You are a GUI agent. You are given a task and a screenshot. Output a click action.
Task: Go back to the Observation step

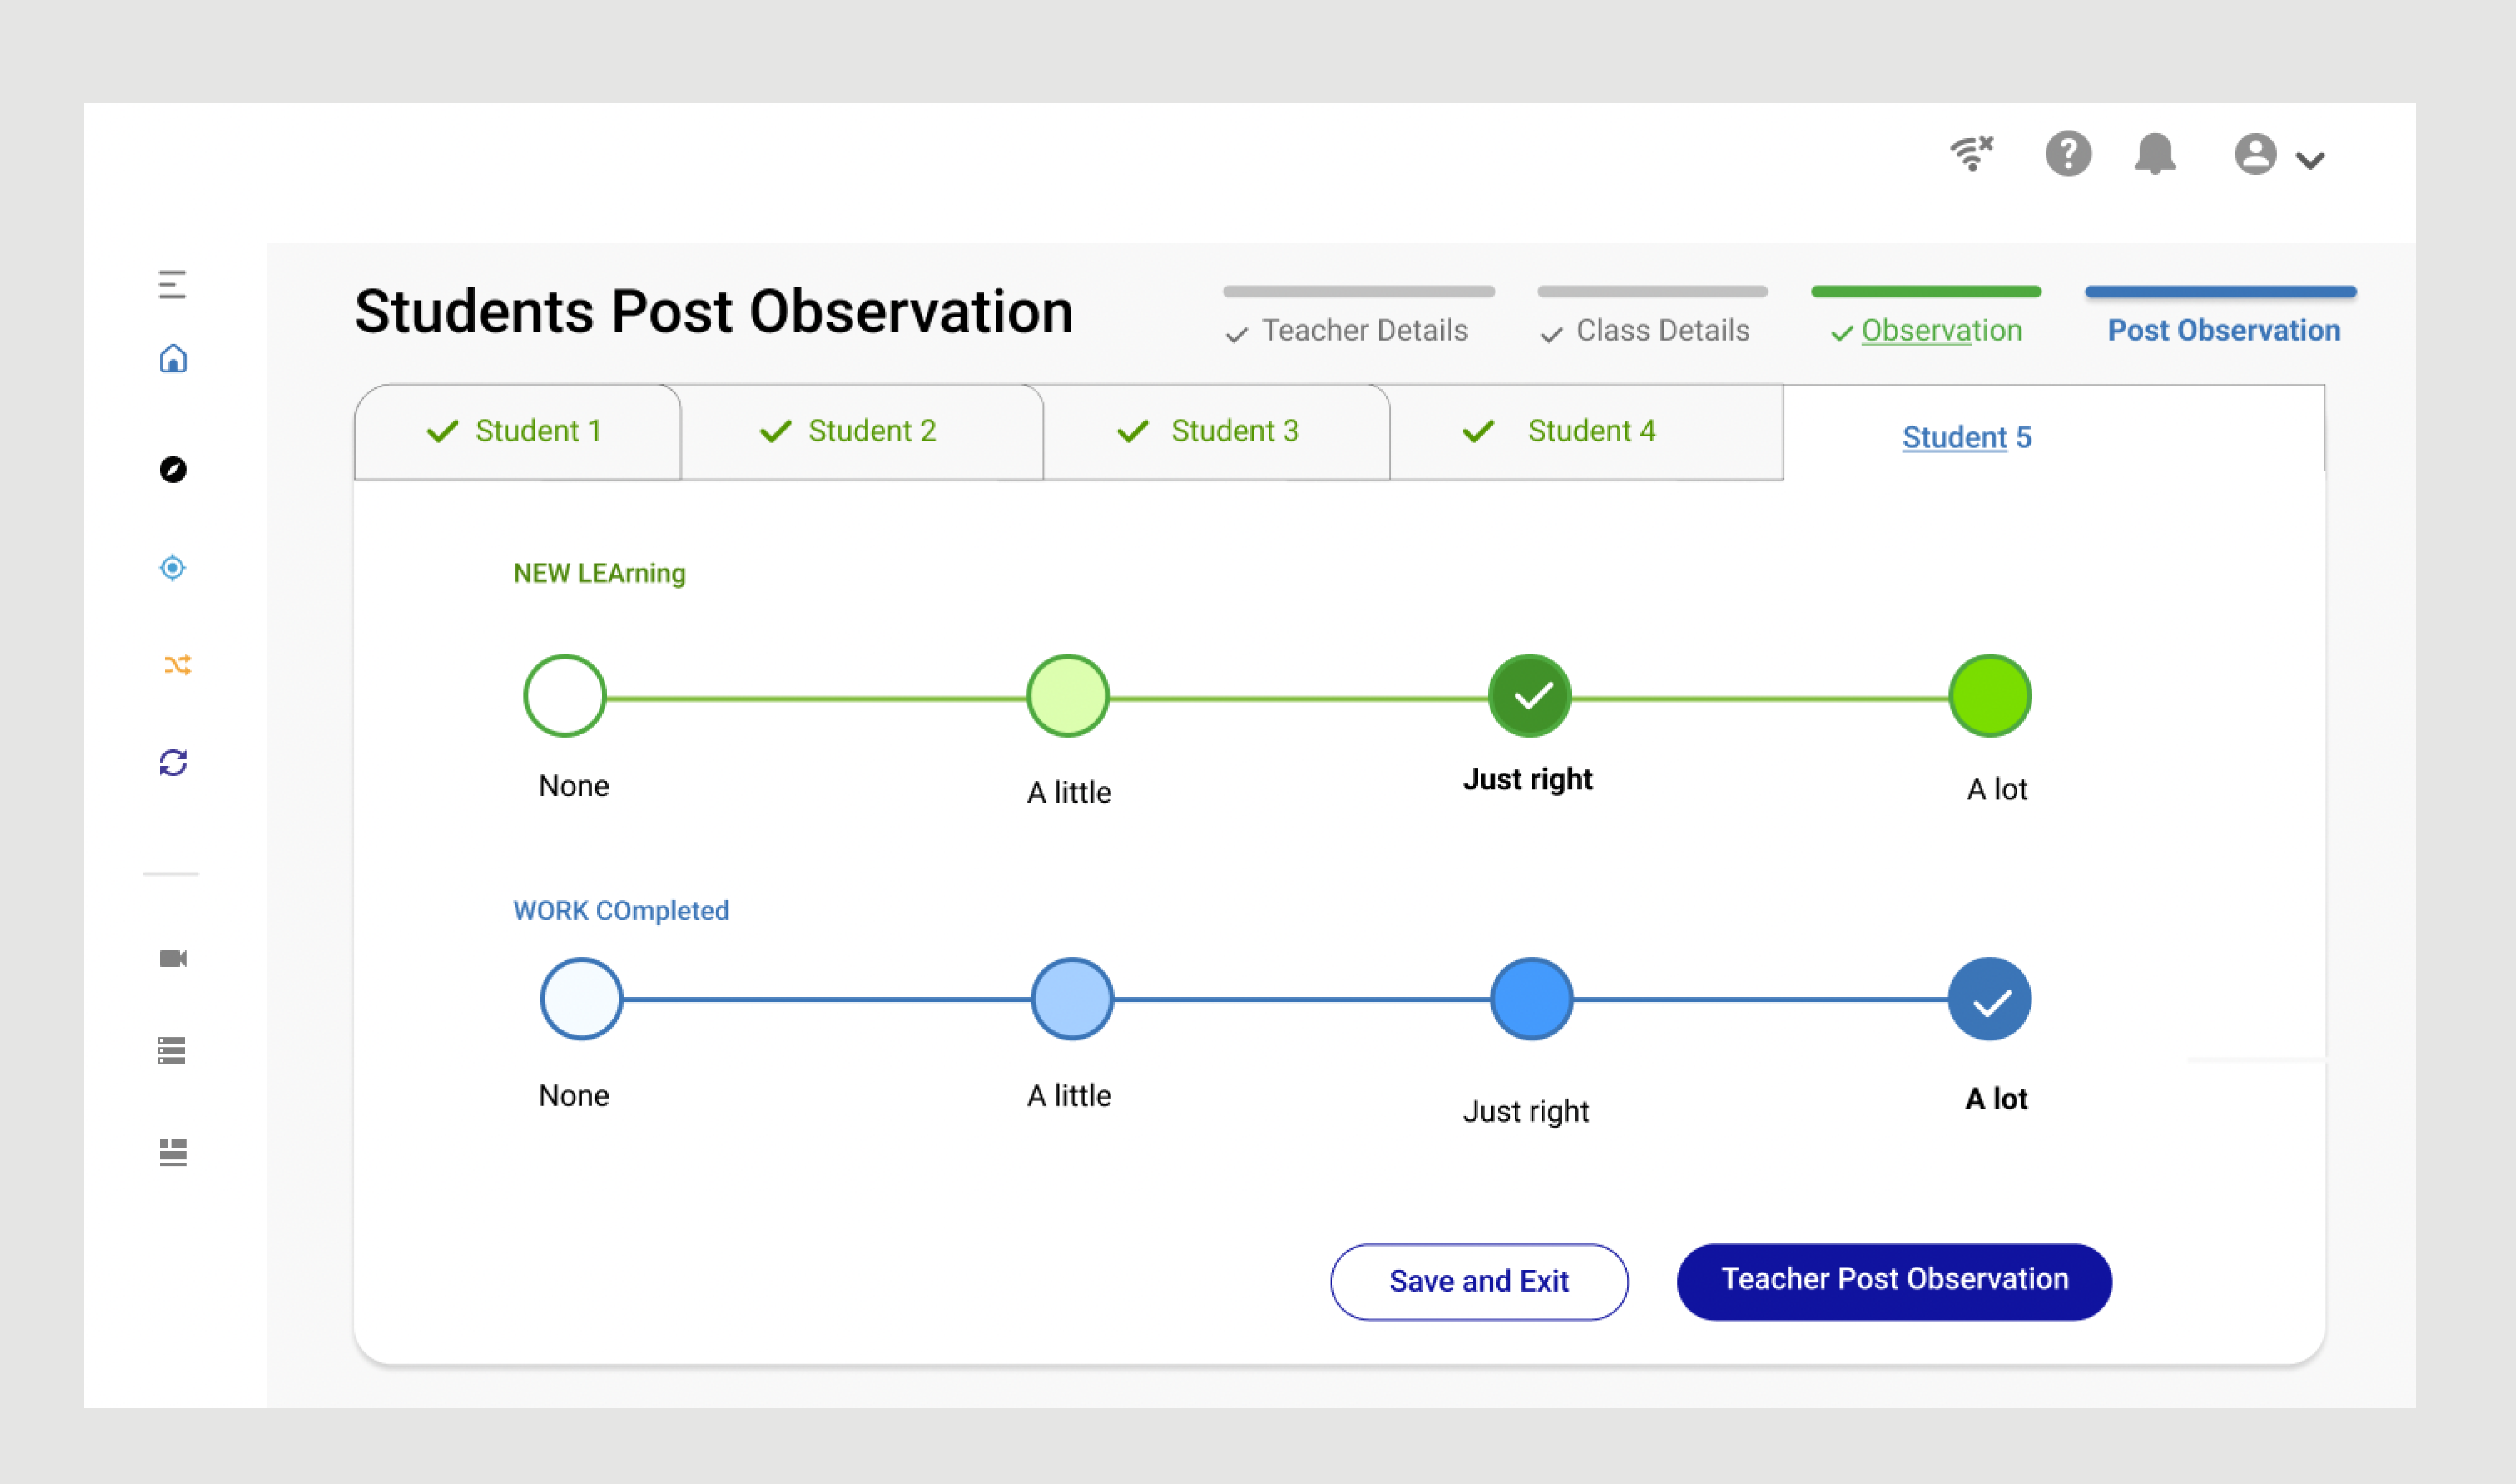(1940, 331)
